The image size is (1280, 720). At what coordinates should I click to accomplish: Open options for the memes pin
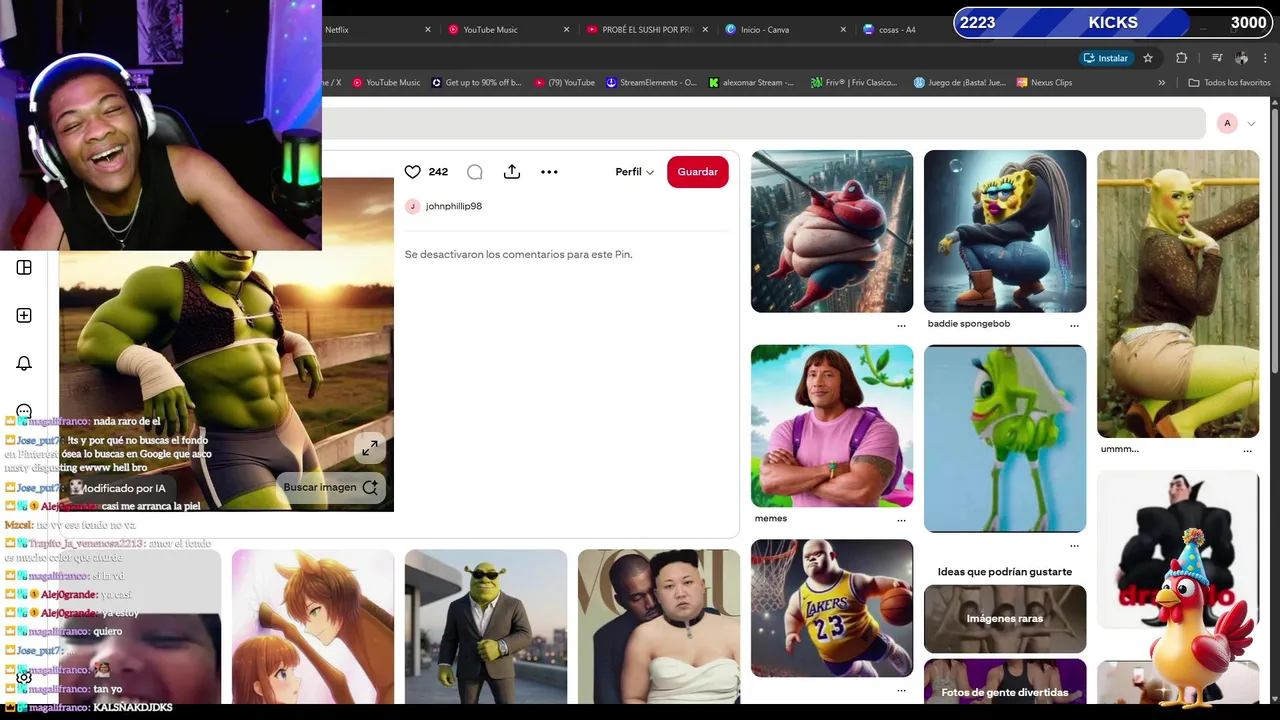(x=901, y=520)
